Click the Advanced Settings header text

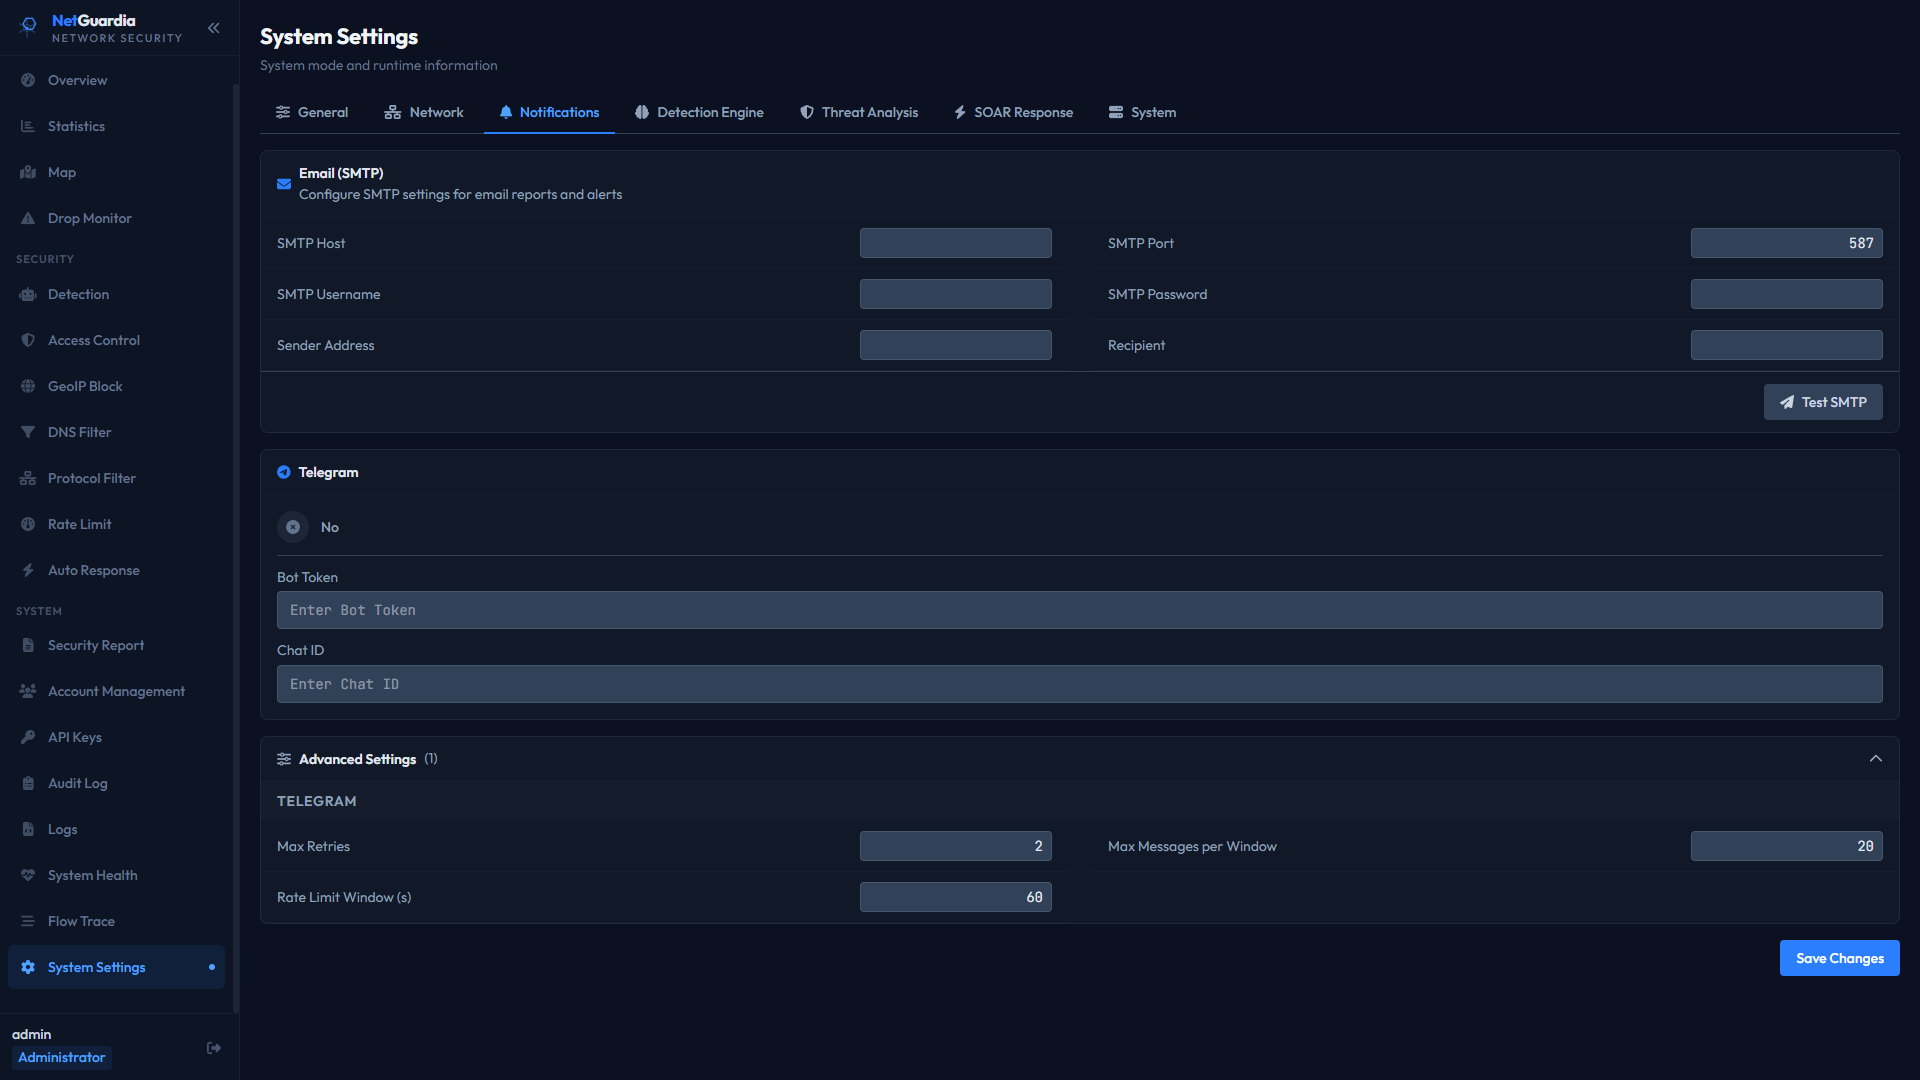coord(357,759)
